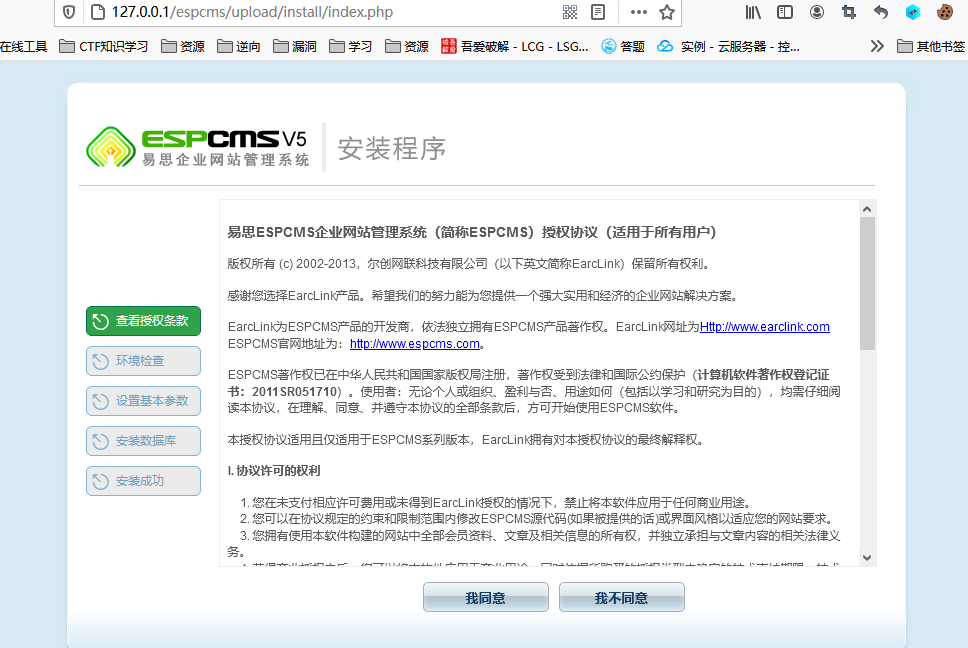Open the 在线工具 bookmark

pos(23,46)
